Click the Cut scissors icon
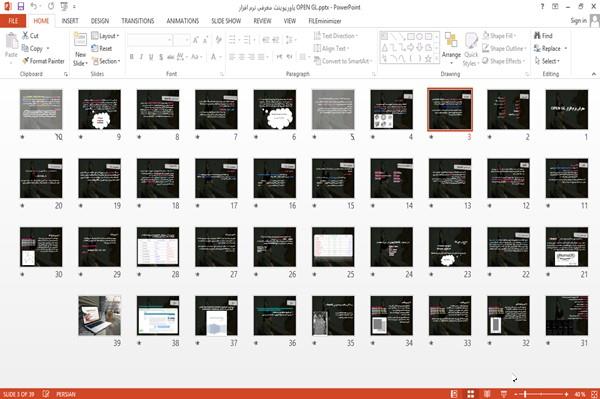The height and width of the screenshot is (399, 600). point(26,36)
